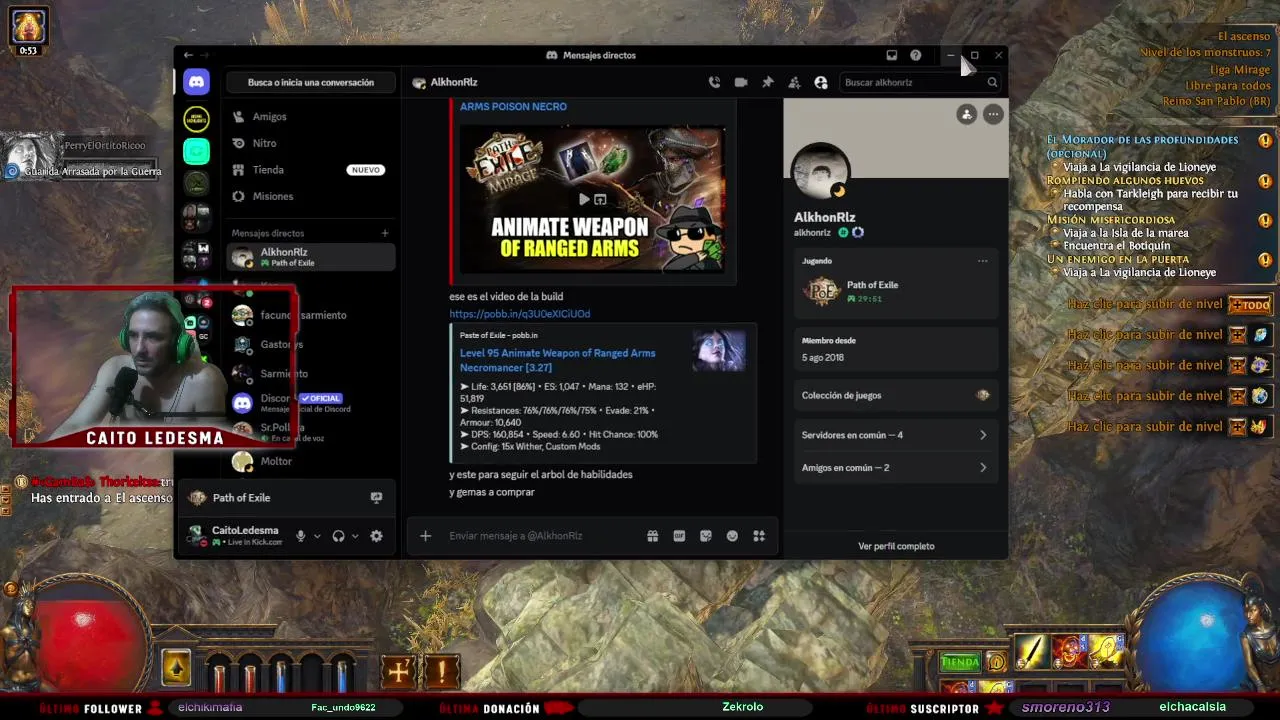Open microphone input options arrow
This screenshot has height=720, width=1280.
tap(317, 536)
